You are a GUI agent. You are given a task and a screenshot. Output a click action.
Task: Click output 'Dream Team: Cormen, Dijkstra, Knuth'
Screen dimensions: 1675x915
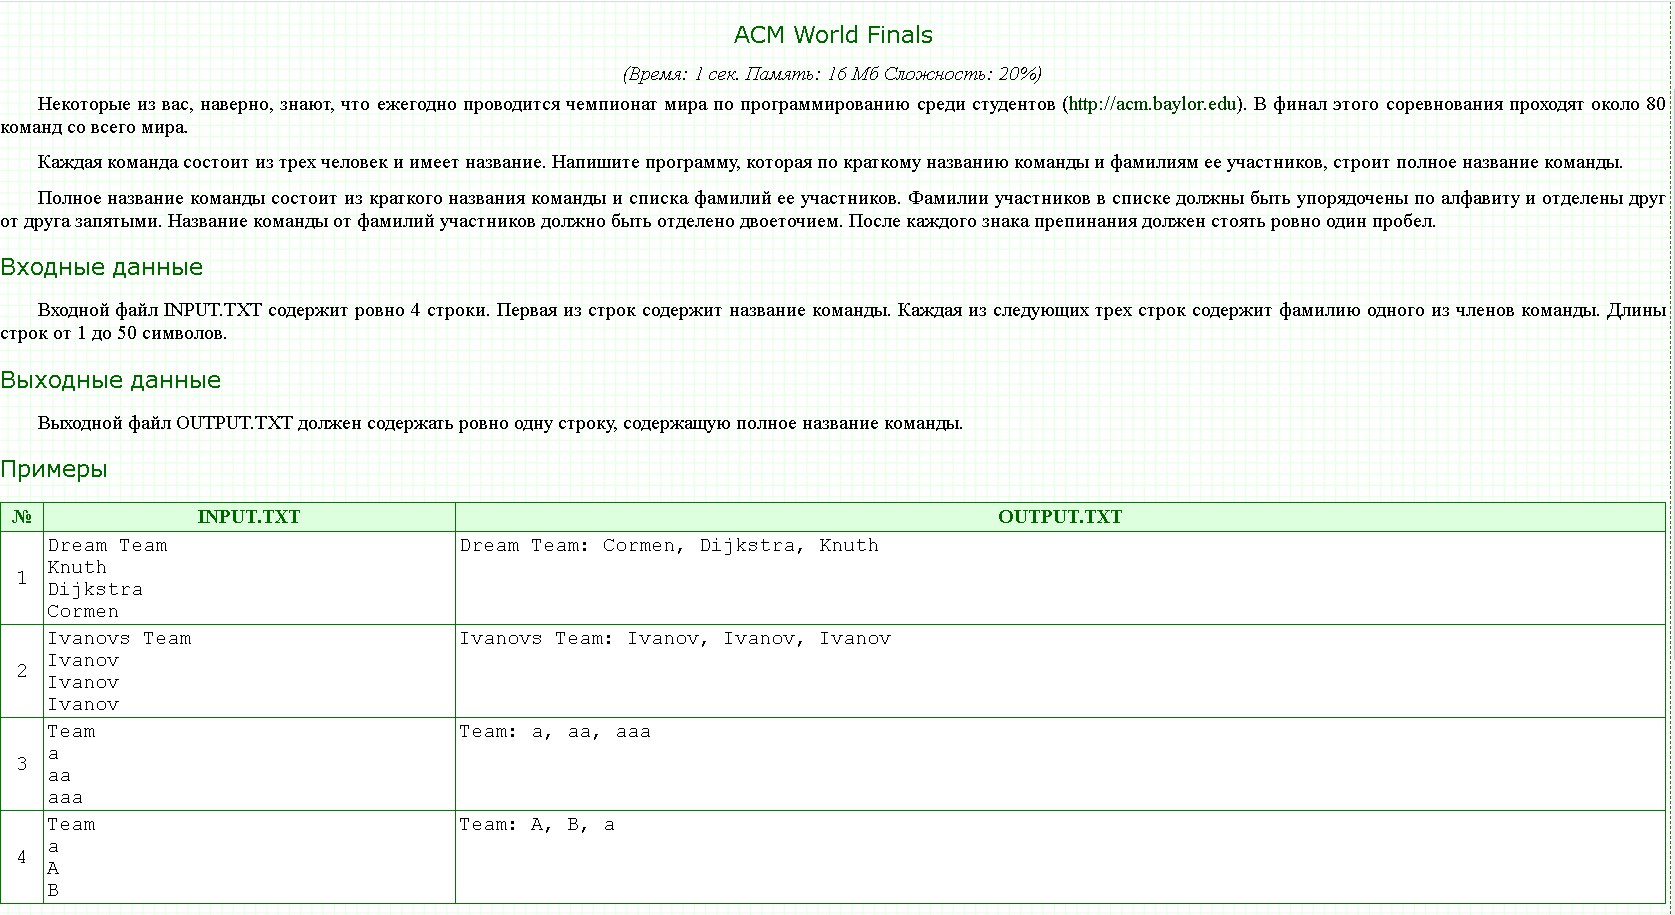point(669,545)
